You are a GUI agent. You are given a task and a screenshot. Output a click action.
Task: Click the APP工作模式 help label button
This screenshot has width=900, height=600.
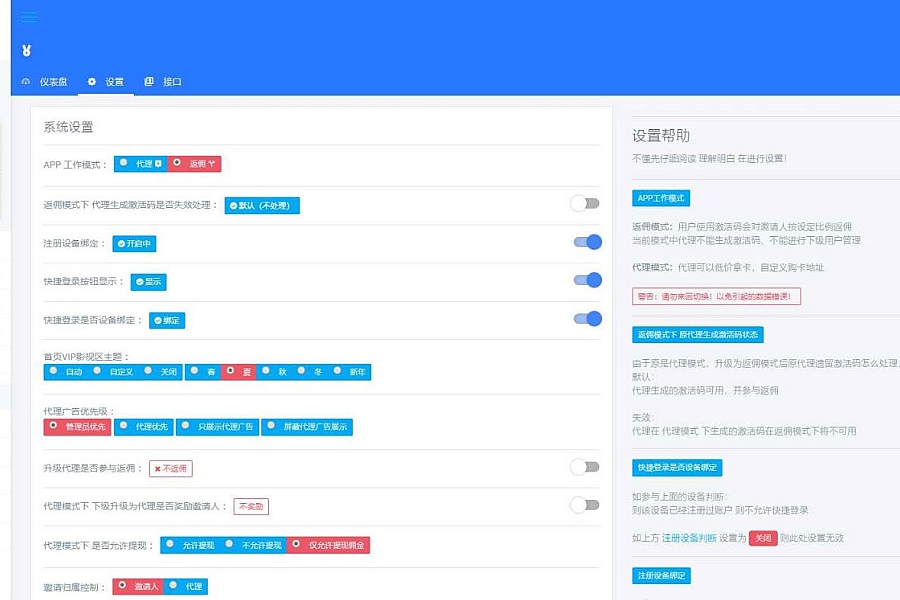(660, 198)
